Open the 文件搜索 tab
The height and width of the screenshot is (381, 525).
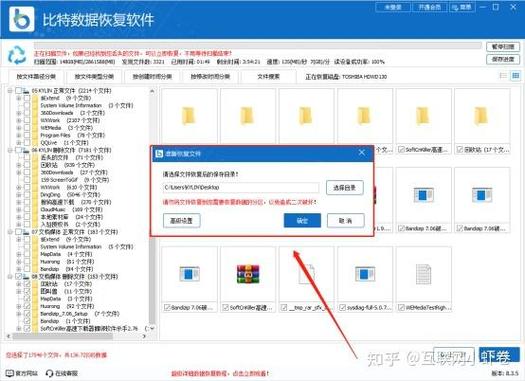coord(268,77)
